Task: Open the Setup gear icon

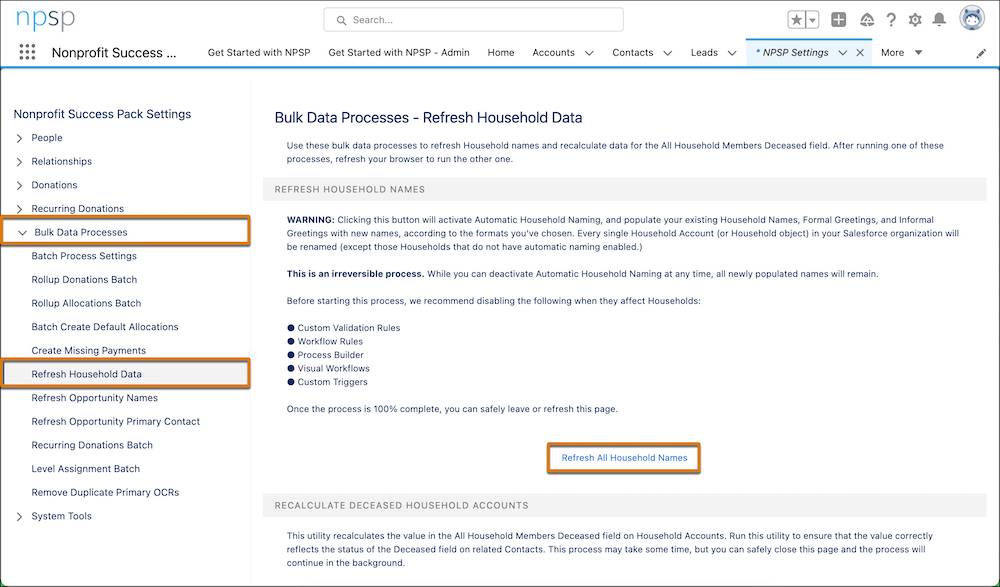Action: (915, 20)
